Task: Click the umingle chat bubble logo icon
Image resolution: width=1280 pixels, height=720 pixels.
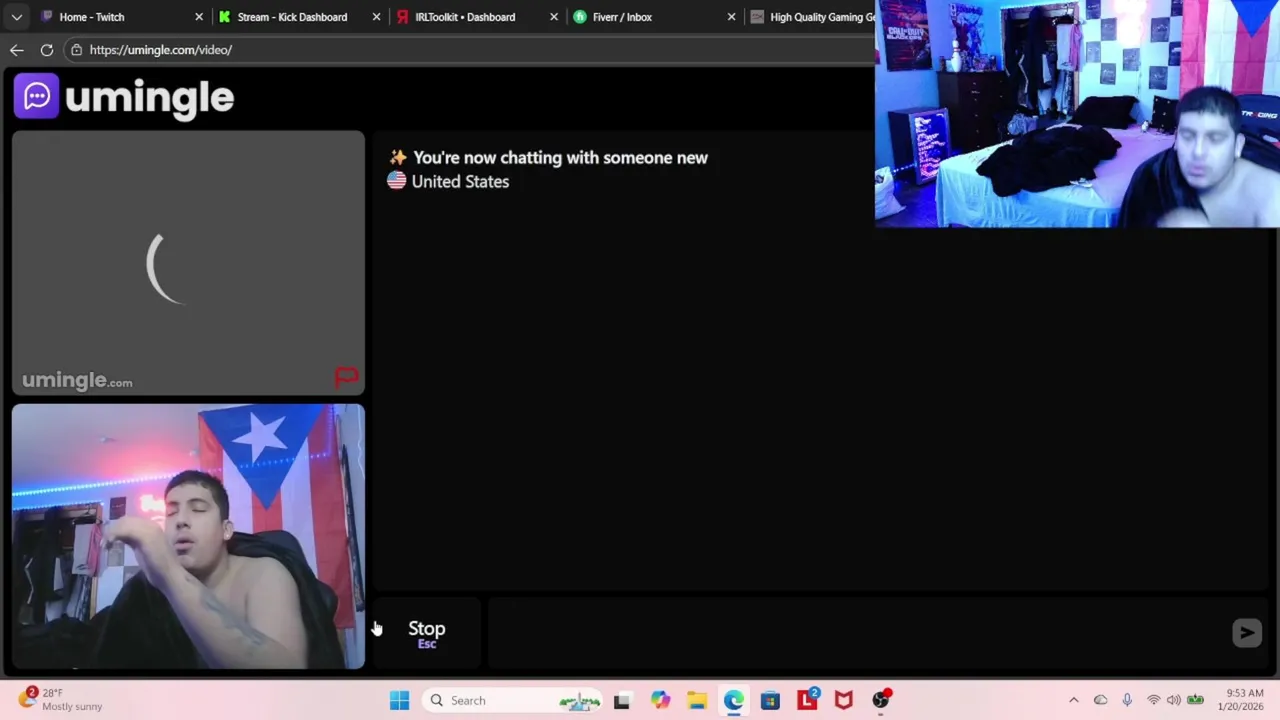Action: pos(37,96)
